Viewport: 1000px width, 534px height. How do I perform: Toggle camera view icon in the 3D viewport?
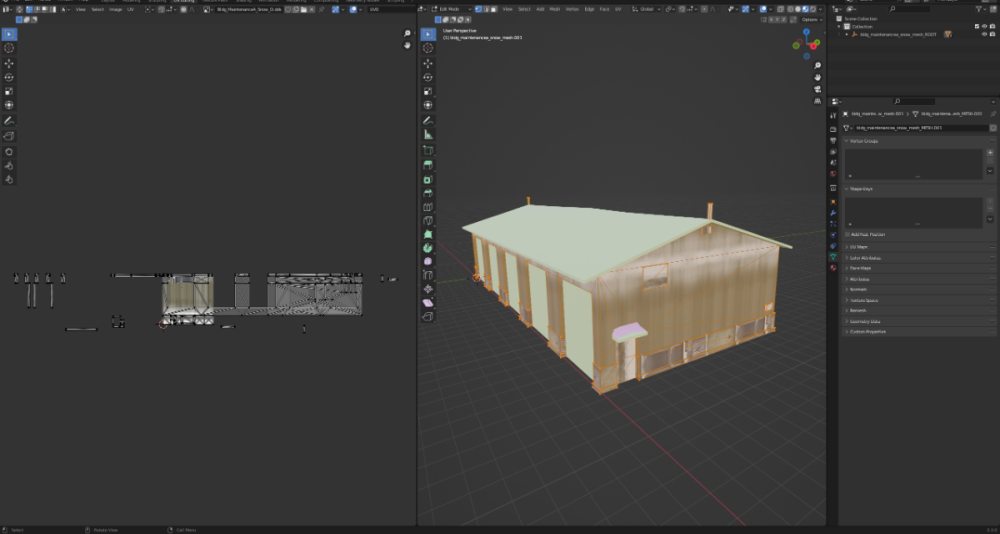pyautogui.click(x=818, y=90)
